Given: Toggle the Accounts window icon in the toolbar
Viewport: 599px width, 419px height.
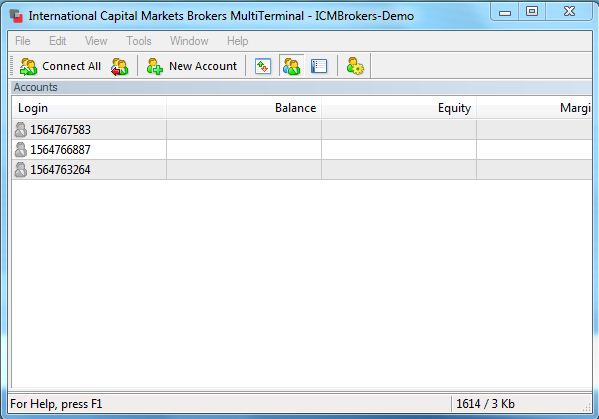Looking at the screenshot, I should 291,66.
